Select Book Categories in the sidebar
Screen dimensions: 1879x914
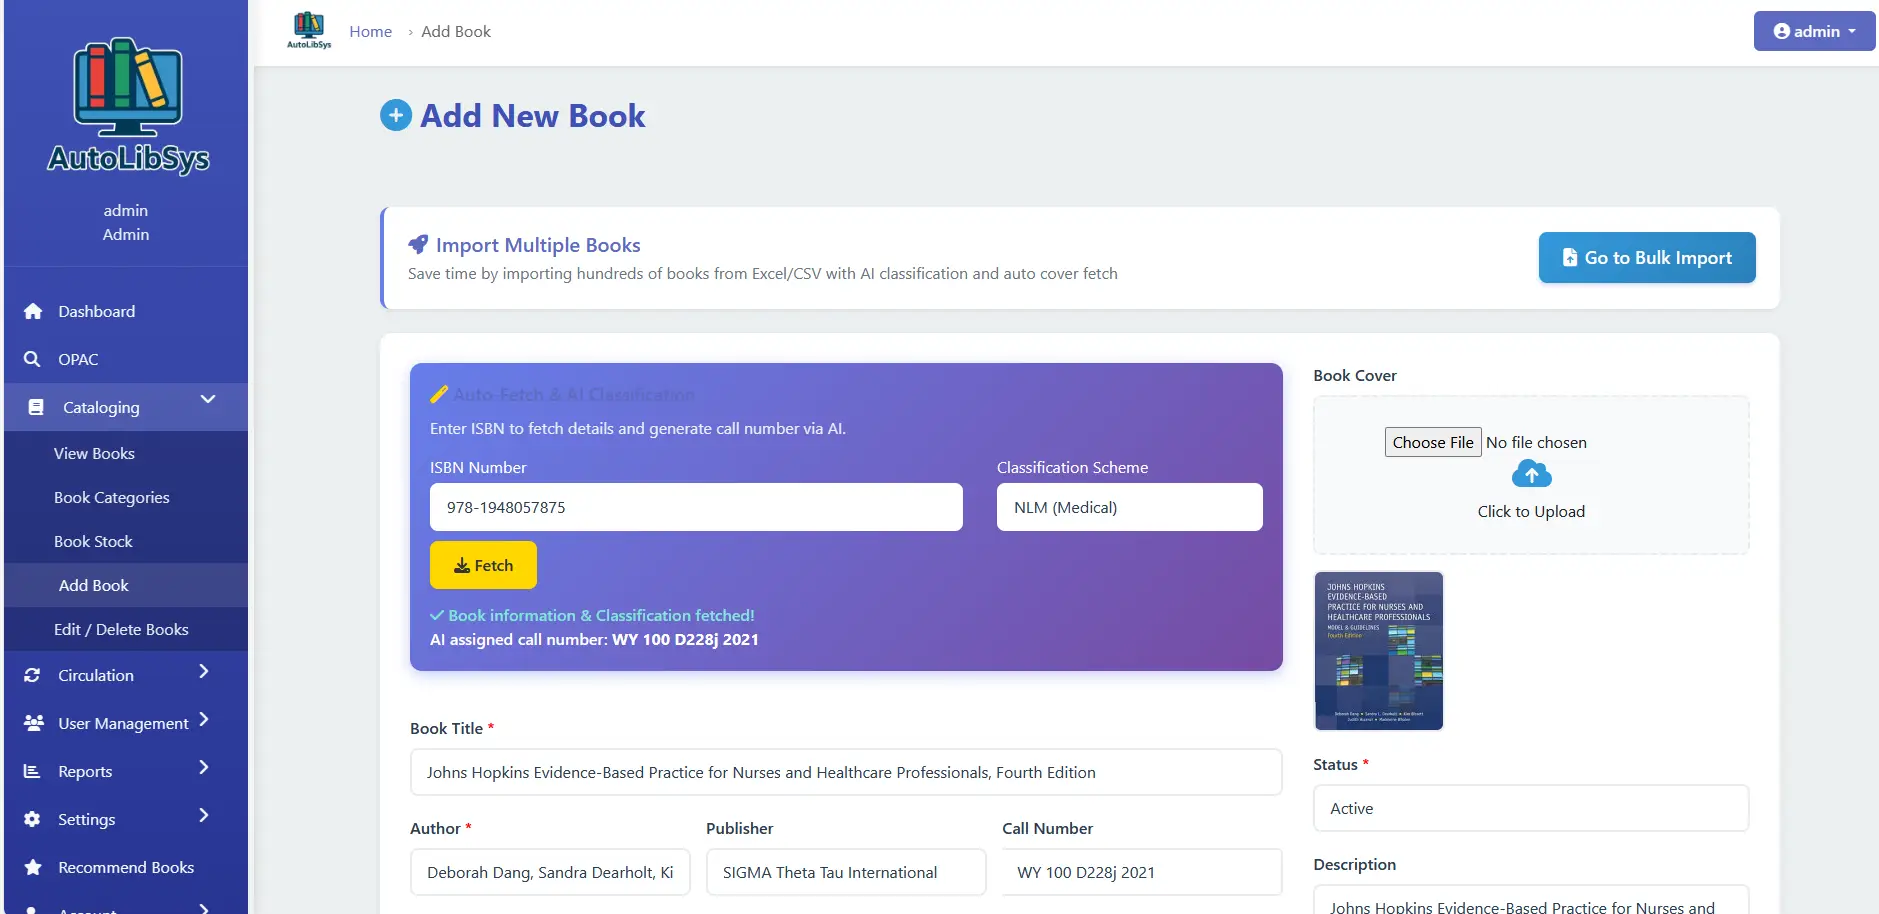click(111, 497)
